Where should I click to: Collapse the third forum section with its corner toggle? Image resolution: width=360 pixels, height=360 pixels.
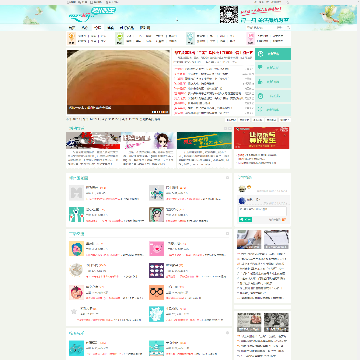(x=227, y=333)
